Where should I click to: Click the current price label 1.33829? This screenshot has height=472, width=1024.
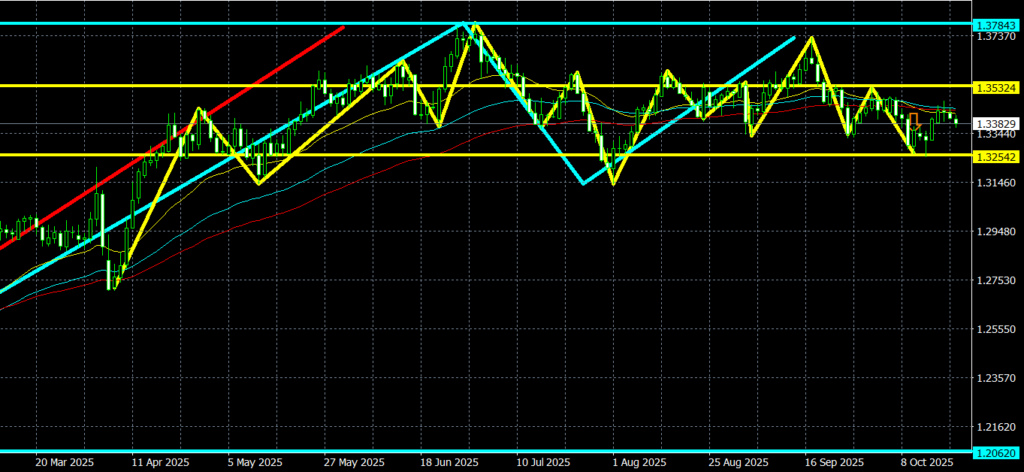(996, 123)
